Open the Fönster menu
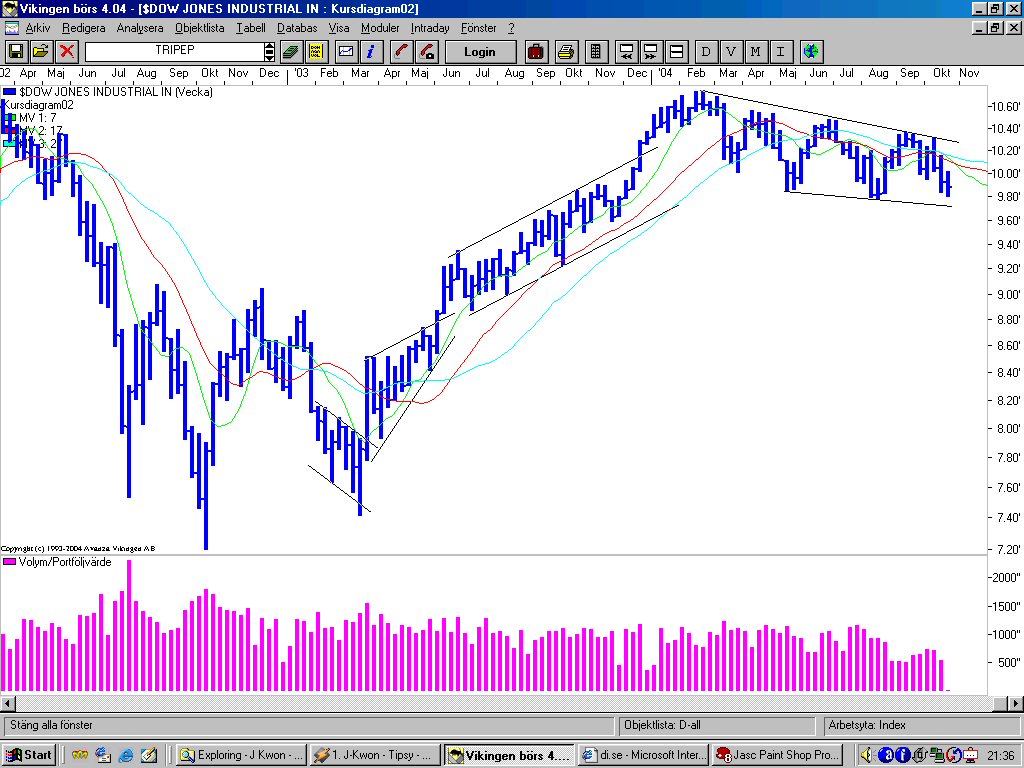This screenshot has height=768, width=1024. coord(479,28)
